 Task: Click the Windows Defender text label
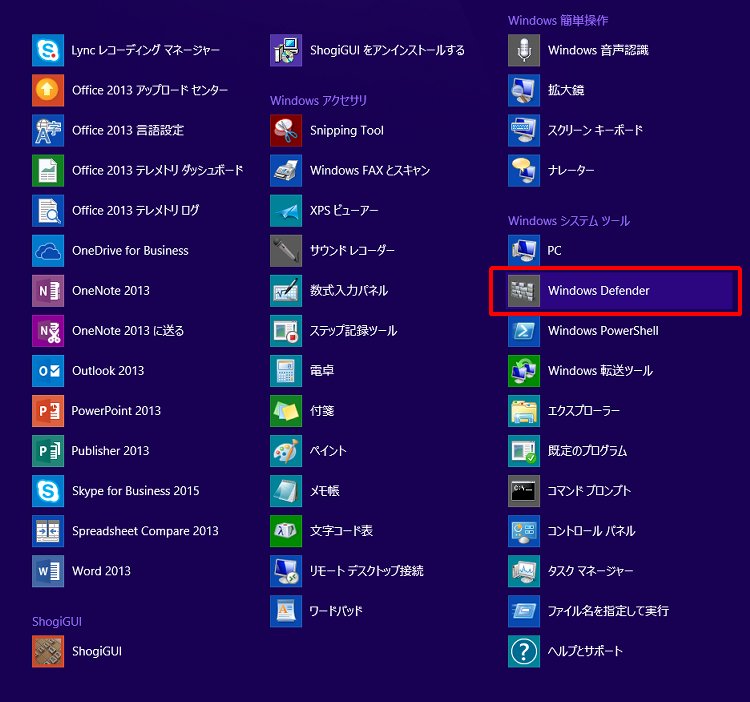coord(598,291)
